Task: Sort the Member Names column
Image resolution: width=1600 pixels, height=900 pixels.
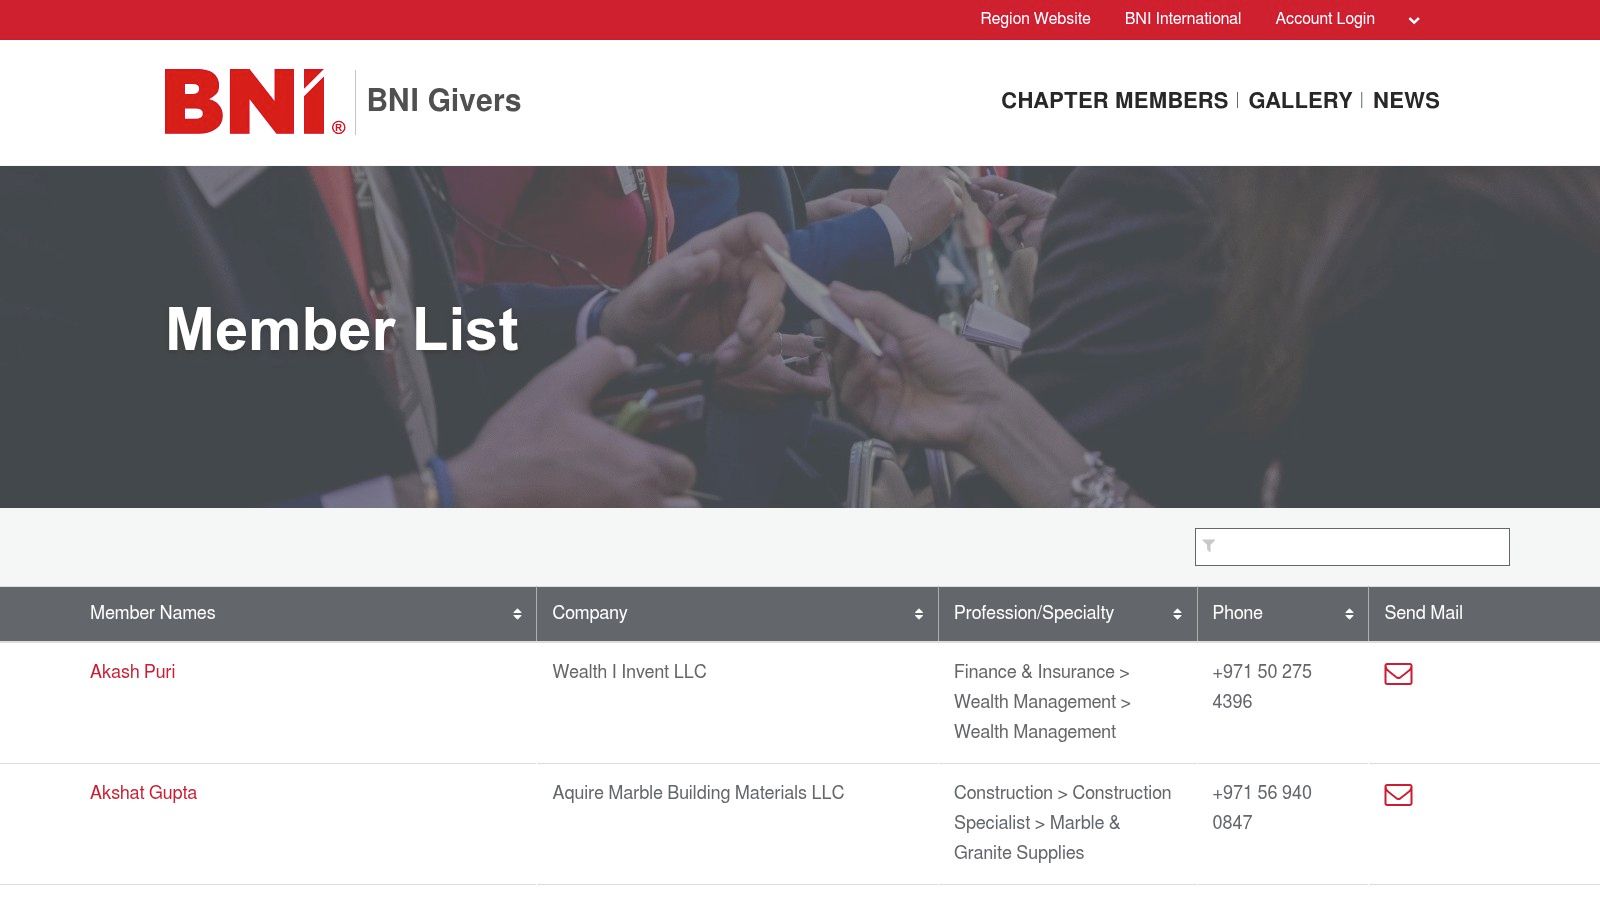Action: (x=519, y=613)
